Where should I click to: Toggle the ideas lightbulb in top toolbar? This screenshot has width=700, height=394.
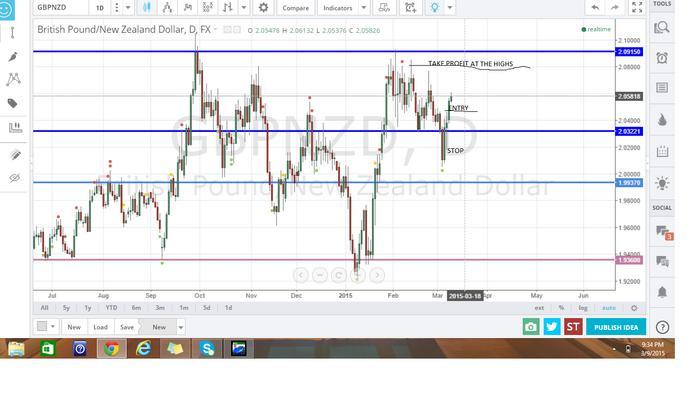click(434, 8)
